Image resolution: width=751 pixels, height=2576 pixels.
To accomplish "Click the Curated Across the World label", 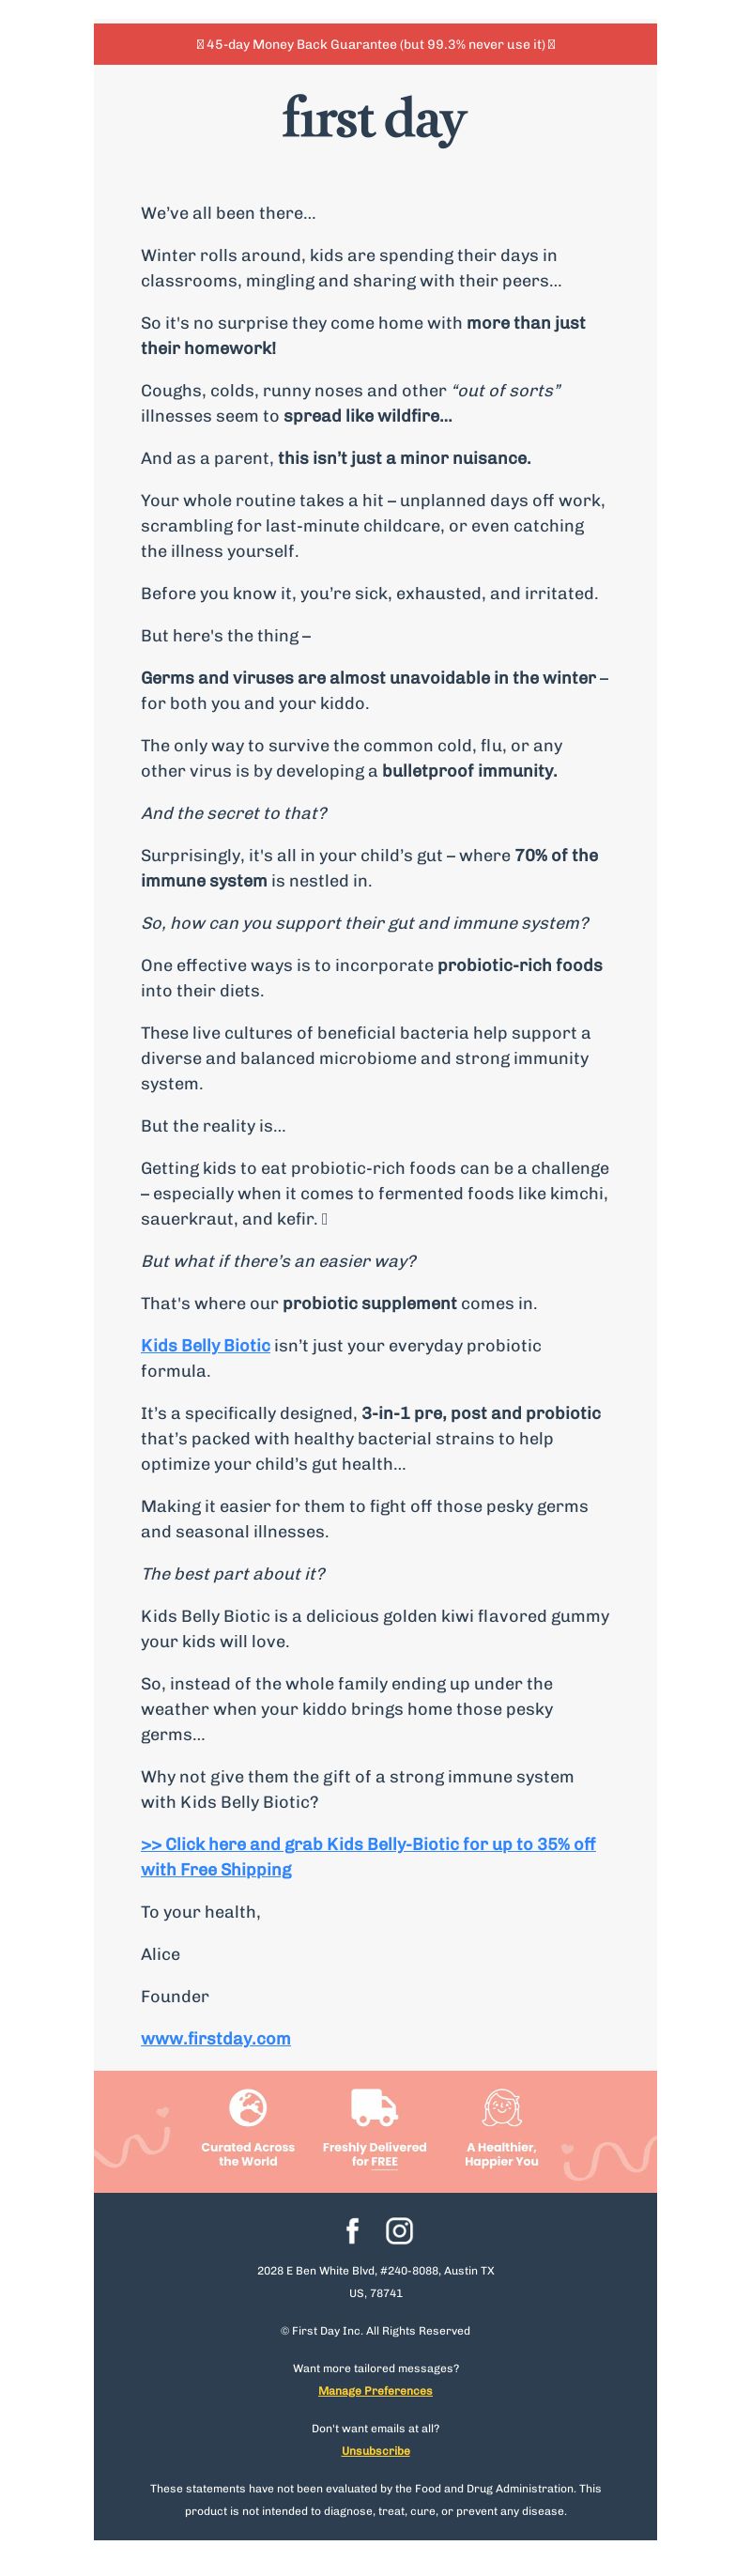I will coord(248,2154).
